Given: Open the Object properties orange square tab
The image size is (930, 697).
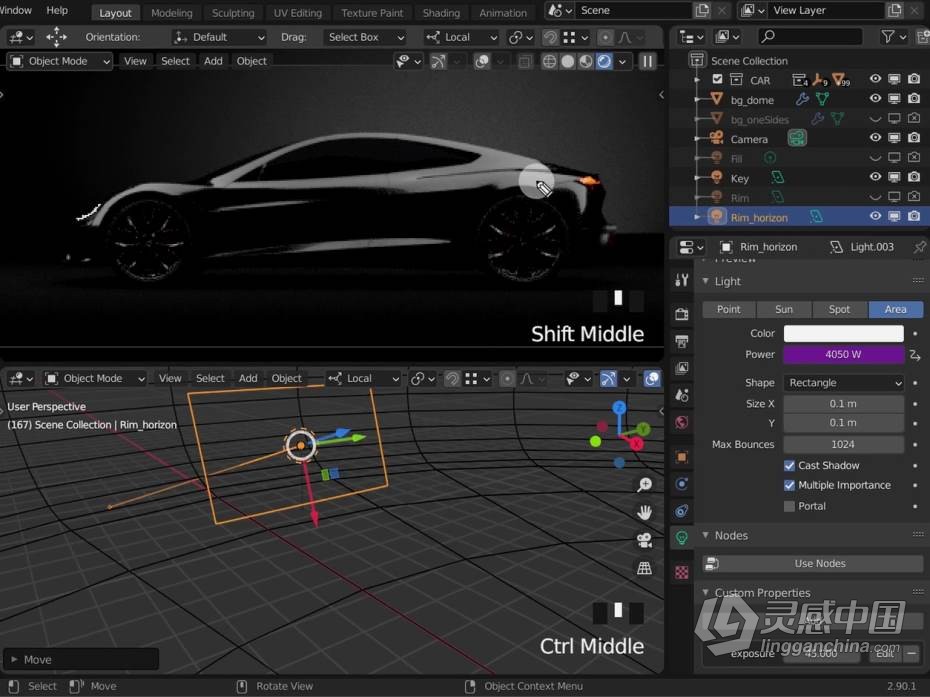Looking at the screenshot, I should coord(682,457).
